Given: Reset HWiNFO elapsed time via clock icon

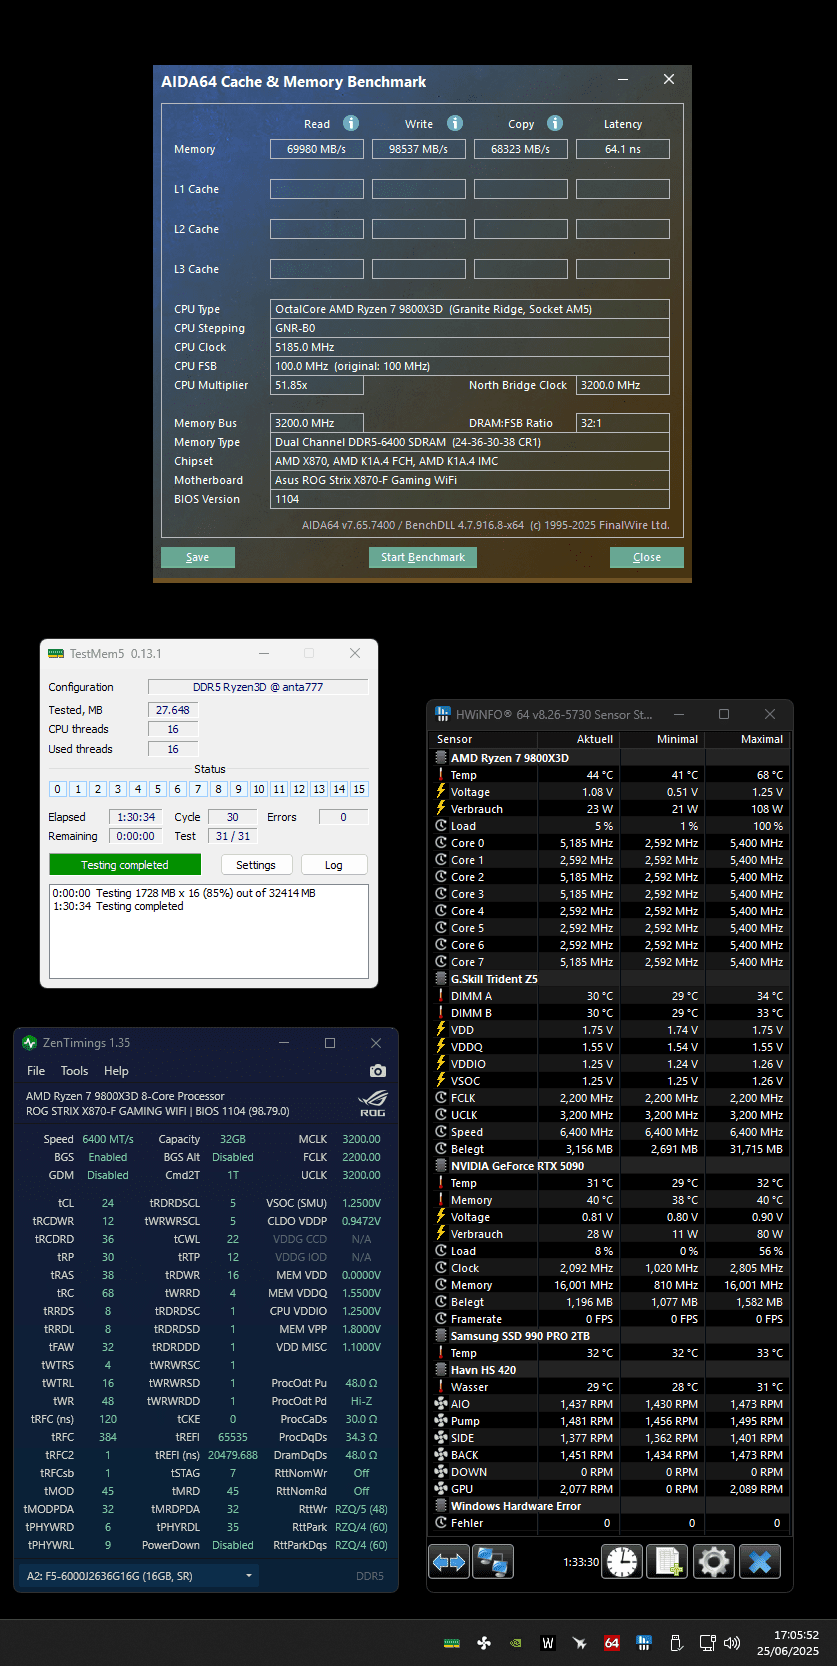Looking at the screenshot, I should (622, 1561).
